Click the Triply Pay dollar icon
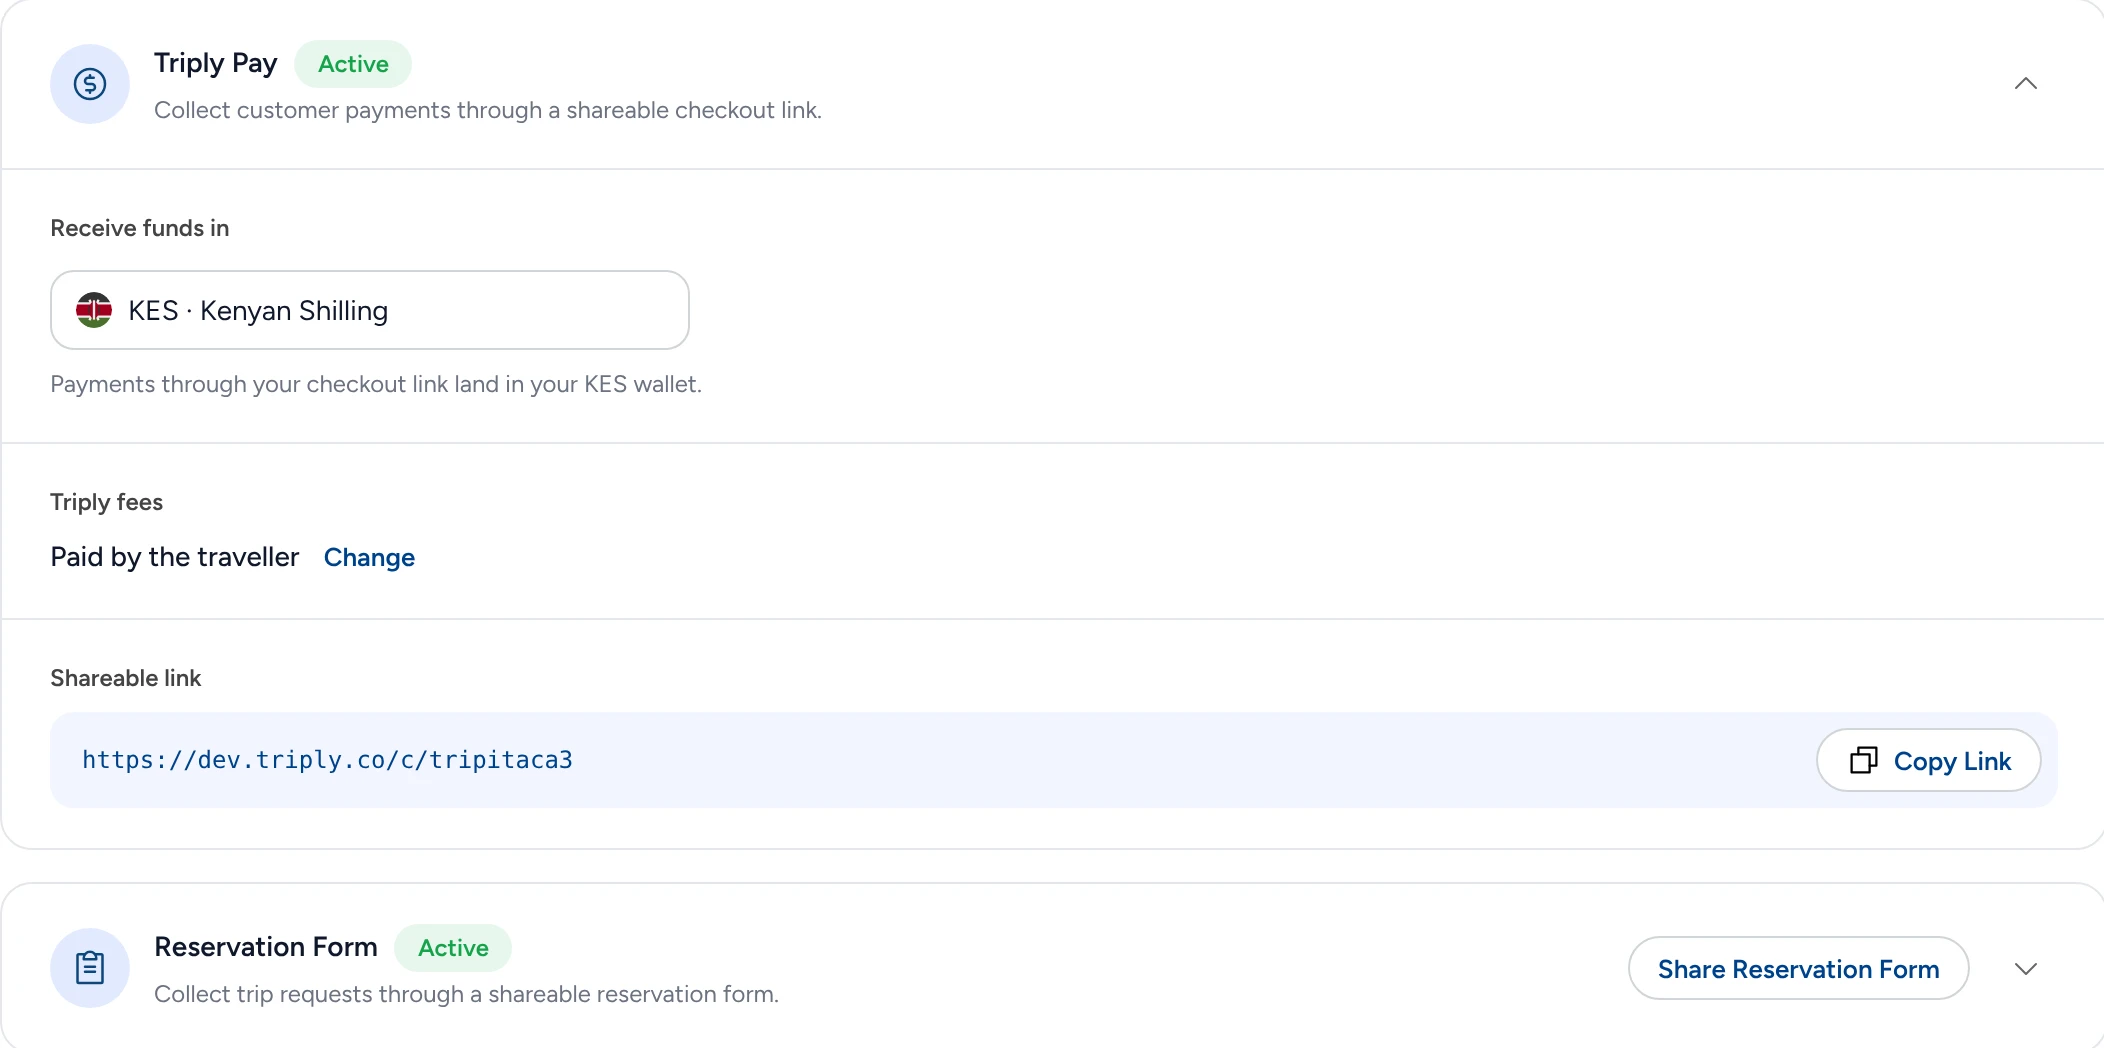Viewport: 2104px width, 1048px height. [90, 84]
